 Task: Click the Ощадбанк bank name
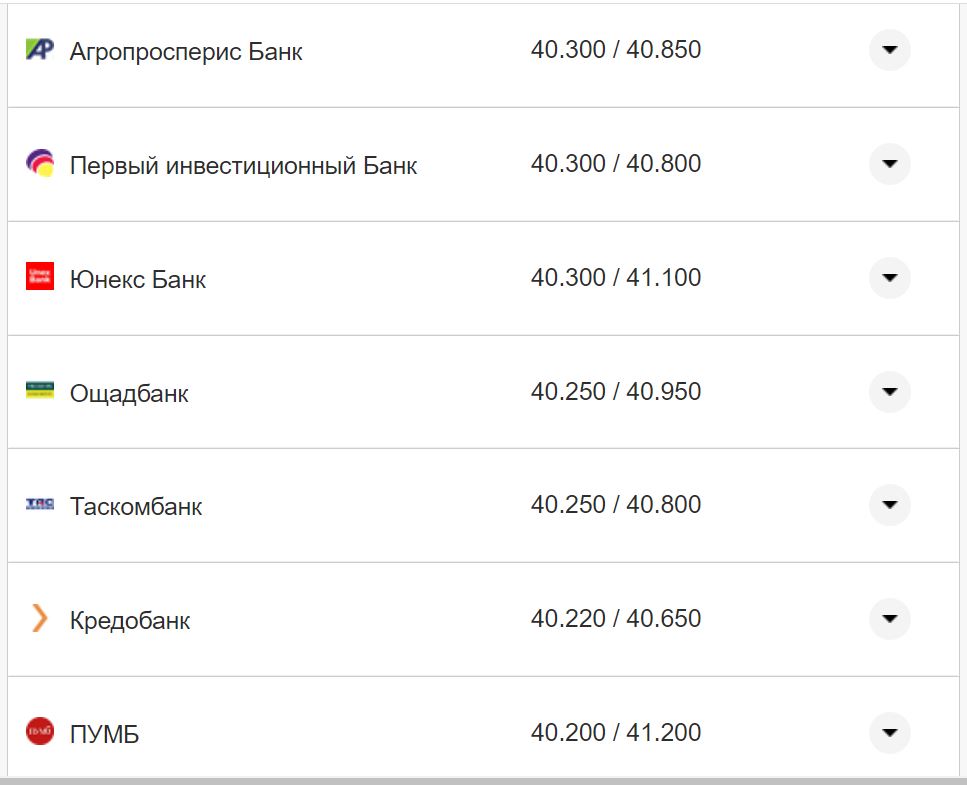(x=131, y=392)
